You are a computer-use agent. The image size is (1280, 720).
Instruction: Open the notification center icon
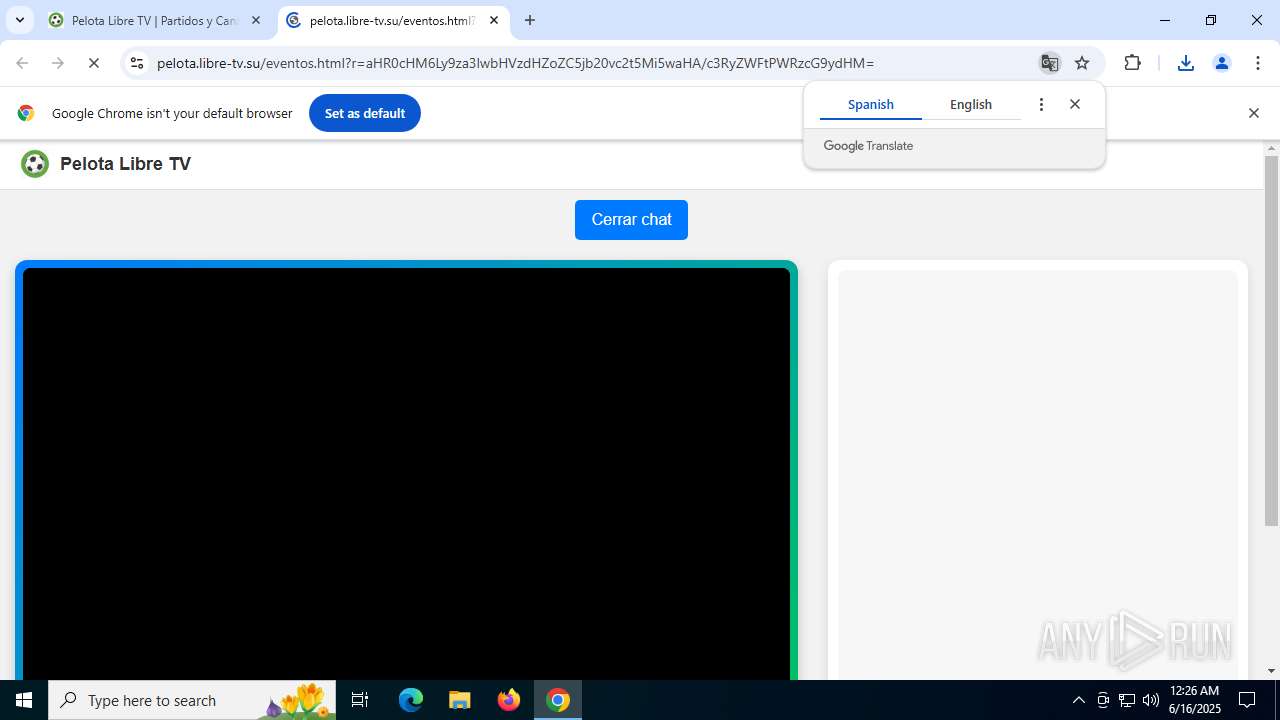[1247, 700]
